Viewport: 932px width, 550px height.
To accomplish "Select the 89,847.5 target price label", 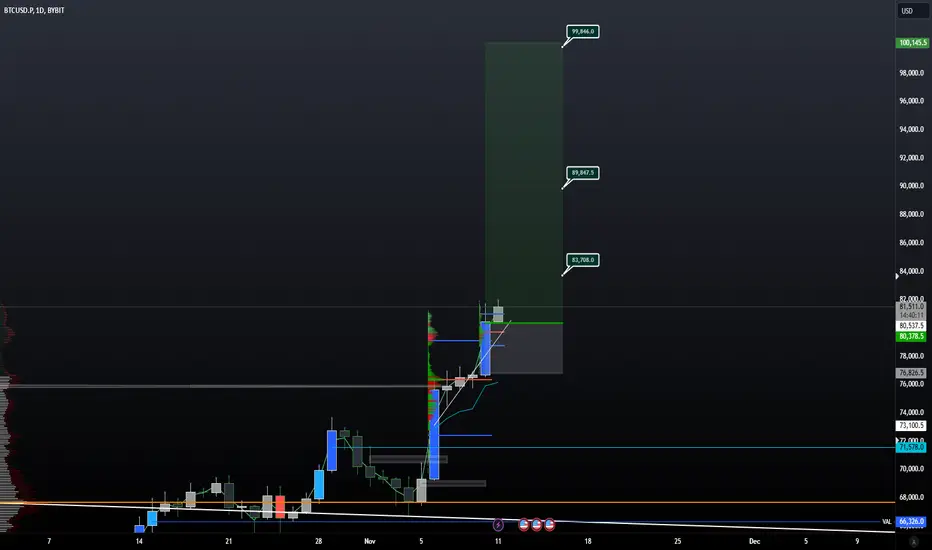I will pos(582,173).
